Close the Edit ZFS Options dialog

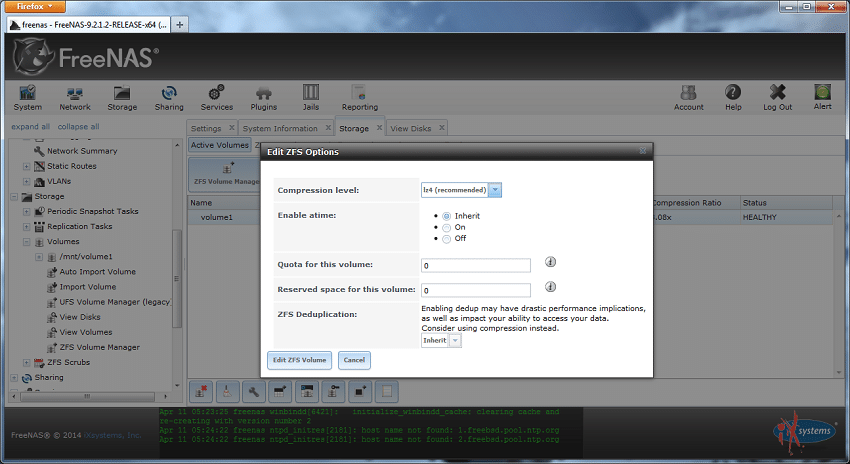(642, 151)
